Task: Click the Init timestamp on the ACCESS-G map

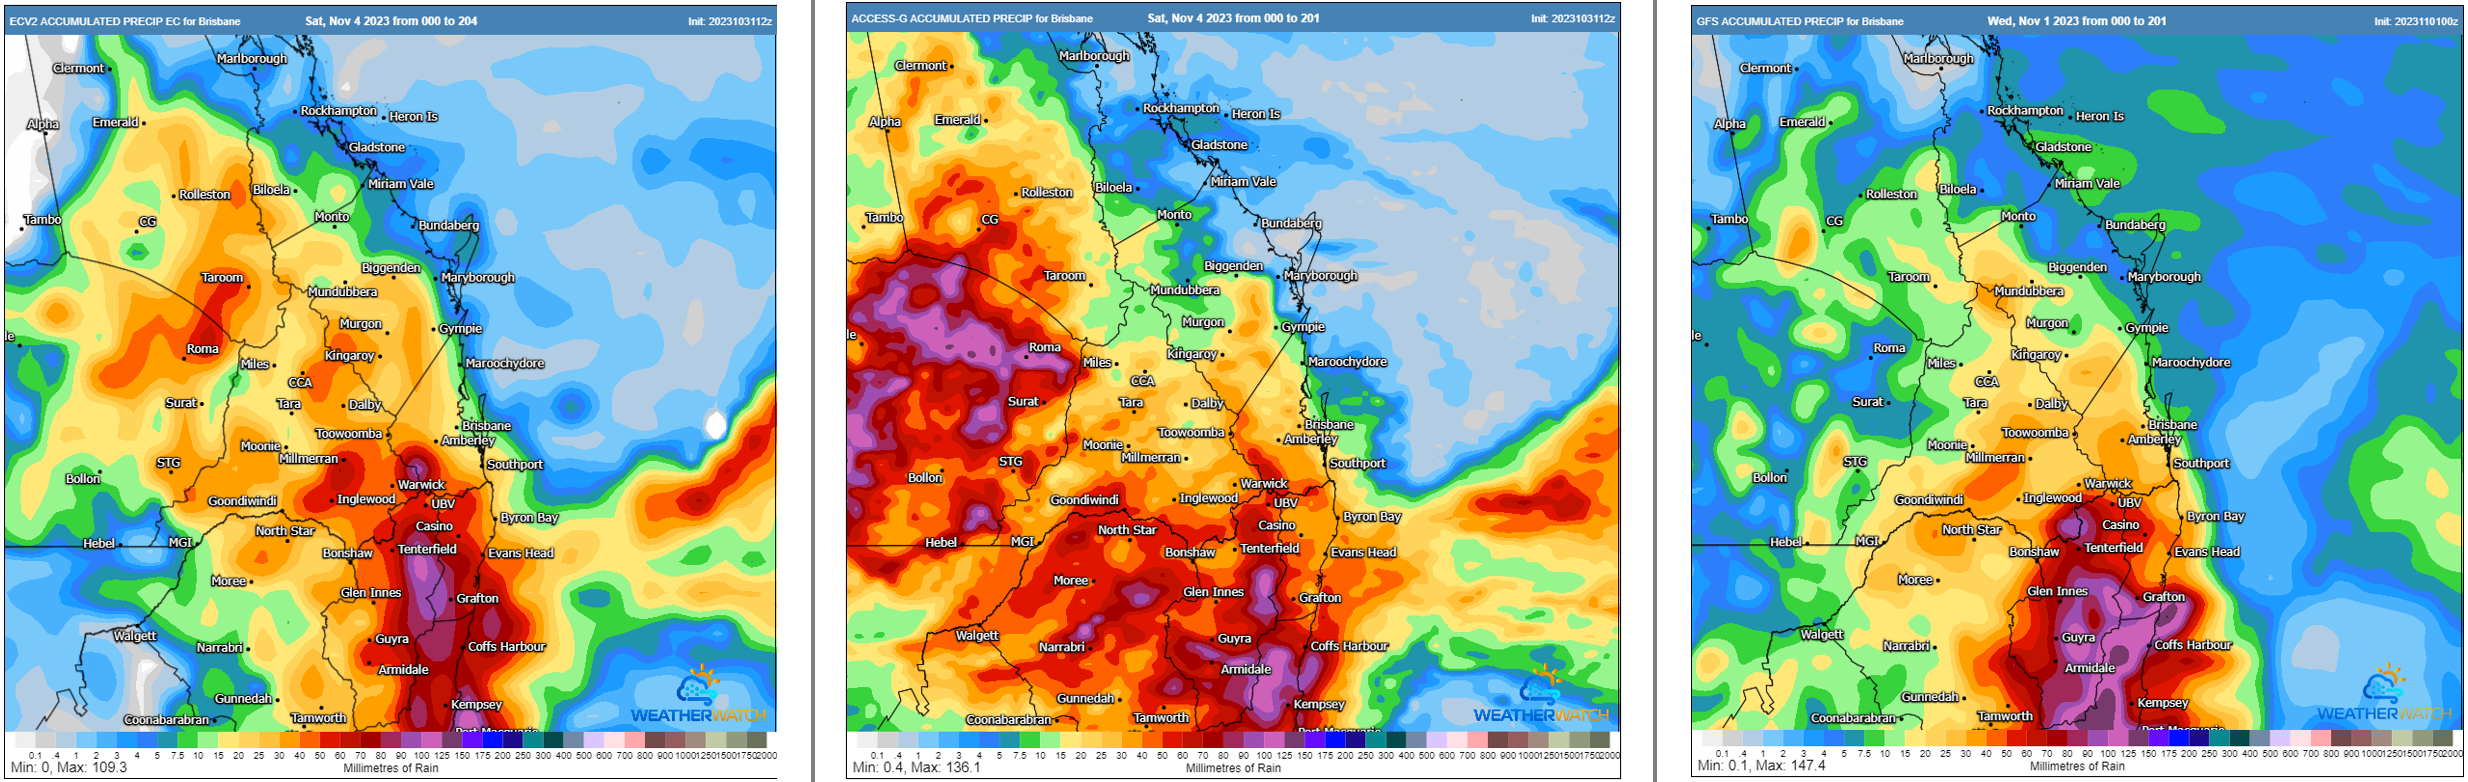Action: 1573,18
